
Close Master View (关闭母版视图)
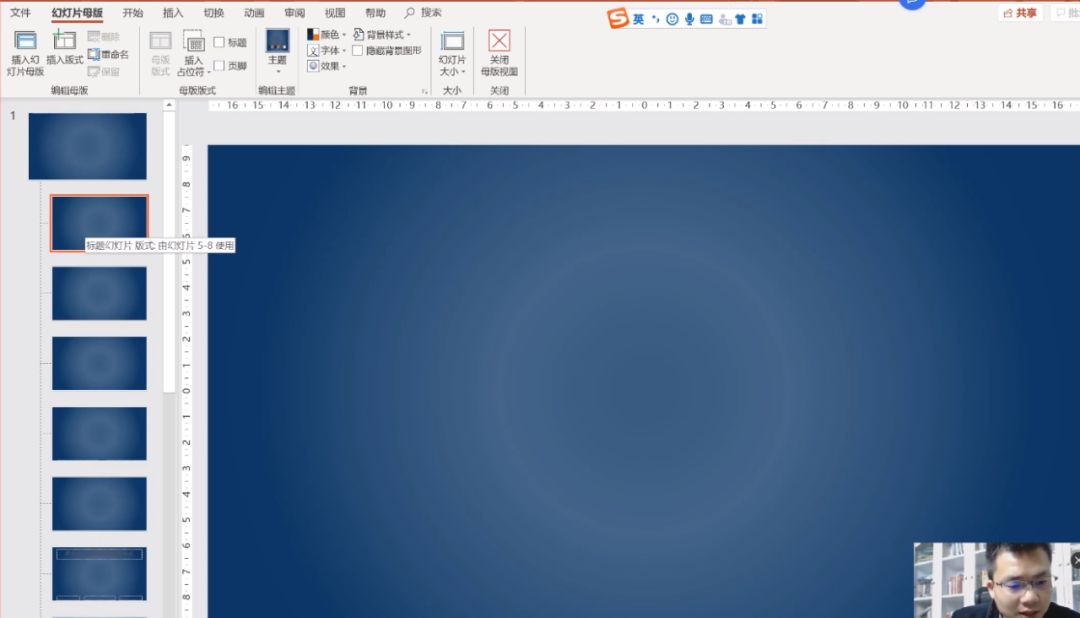[x=499, y=53]
